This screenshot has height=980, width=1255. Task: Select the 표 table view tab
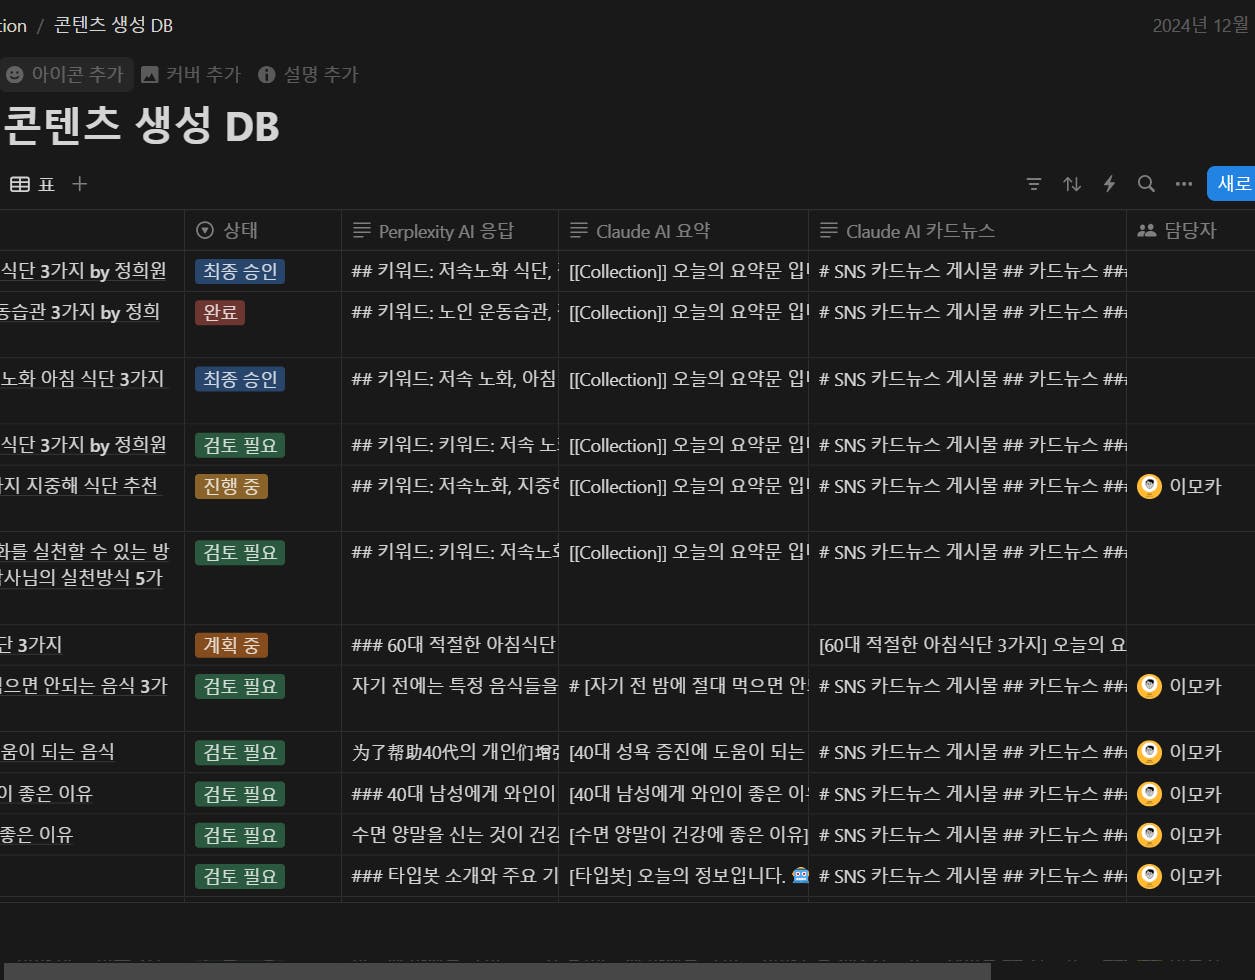[33, 184]
